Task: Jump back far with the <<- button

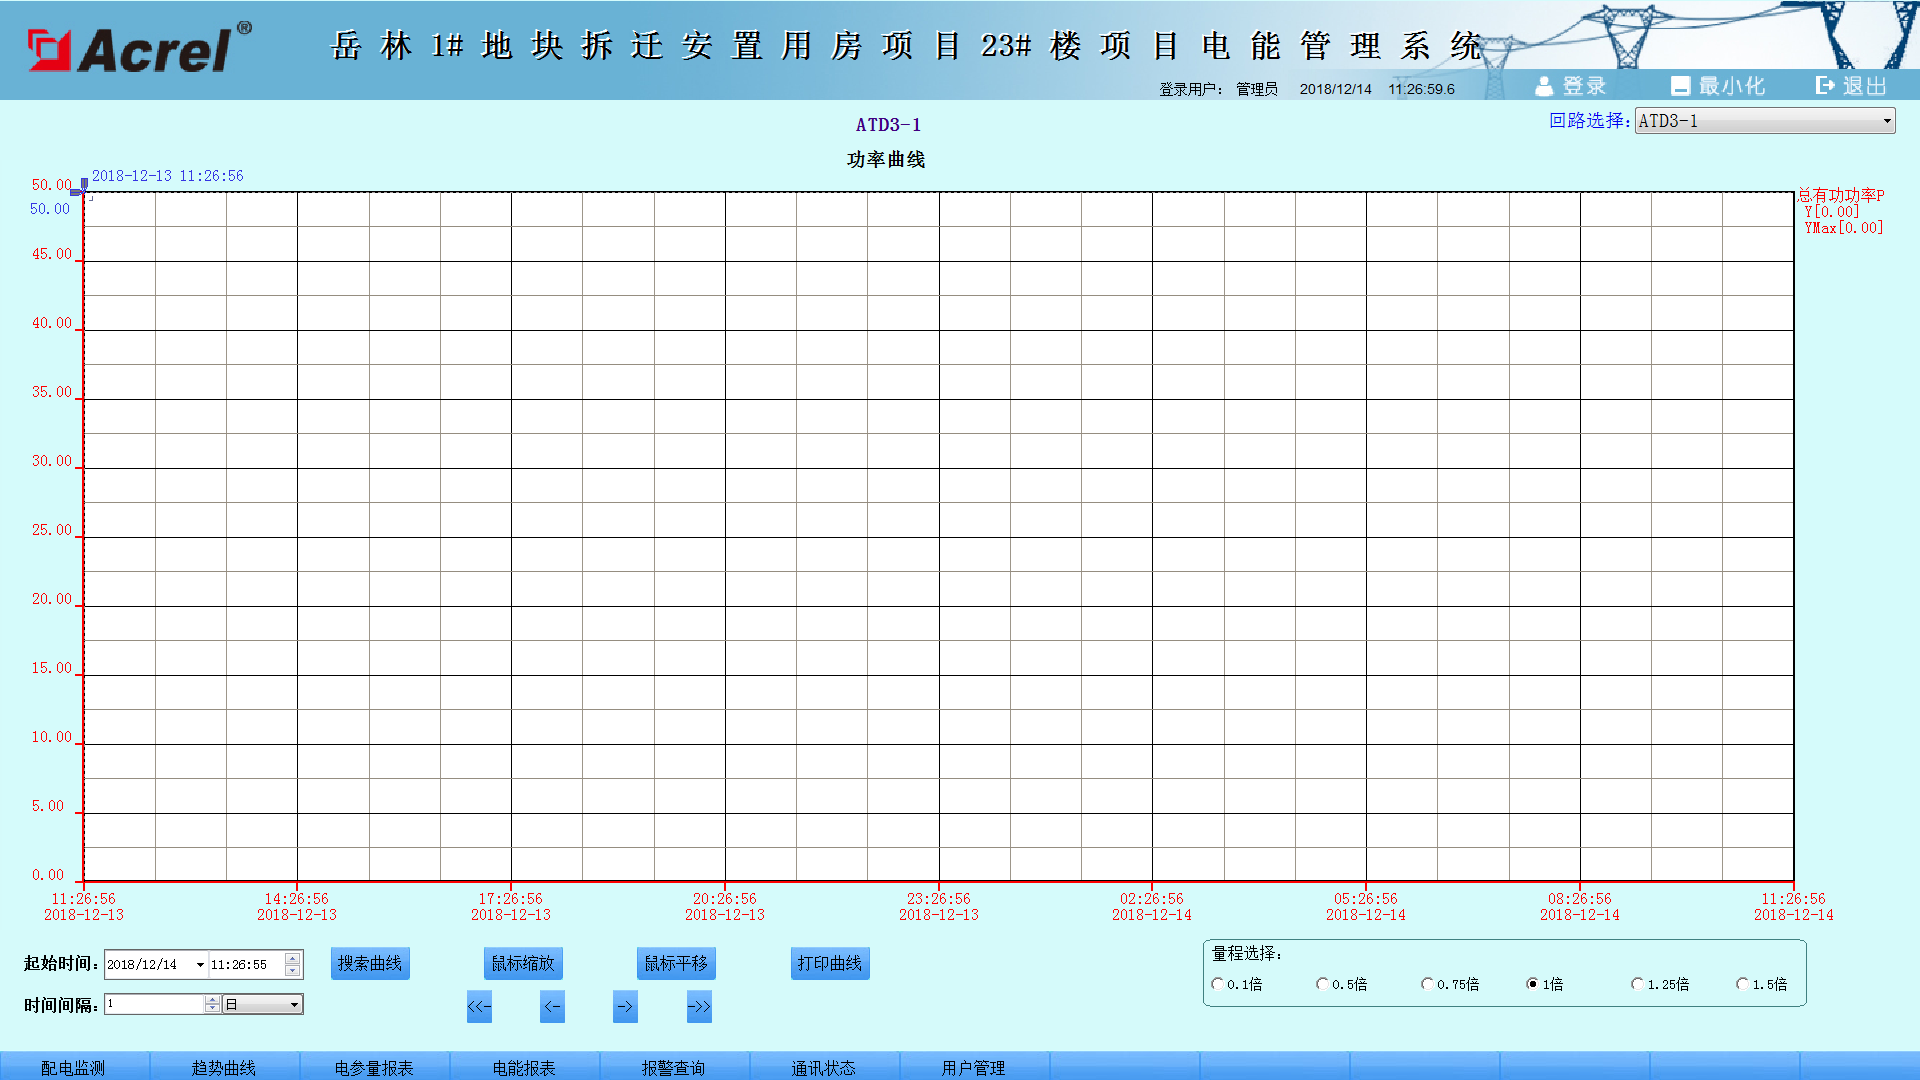Action: click(479, 1007)
